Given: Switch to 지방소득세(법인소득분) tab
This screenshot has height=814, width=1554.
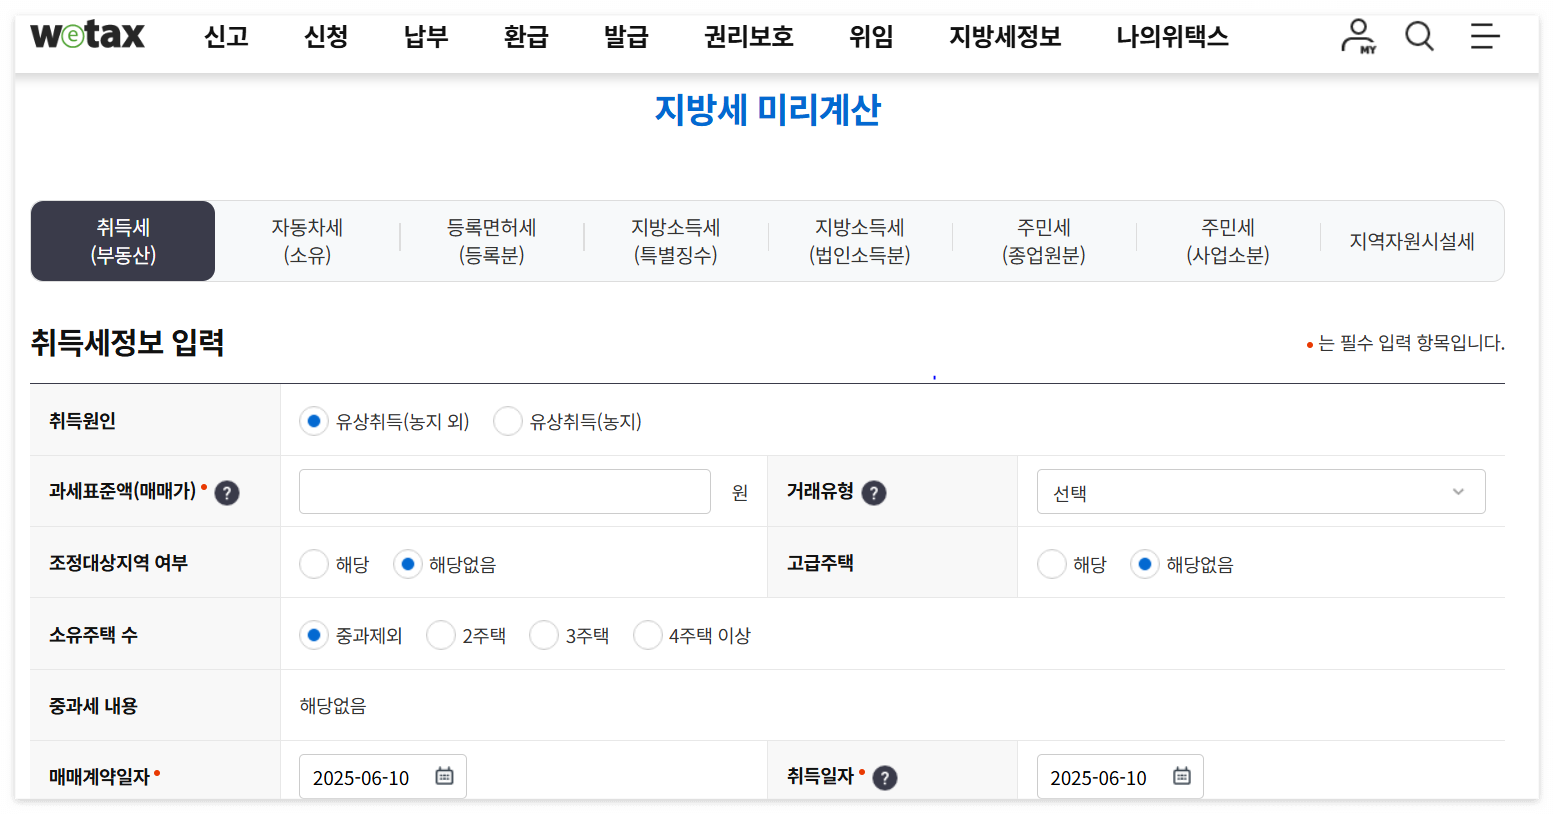Looking at the screenshot, I should [x=859, y=241].
